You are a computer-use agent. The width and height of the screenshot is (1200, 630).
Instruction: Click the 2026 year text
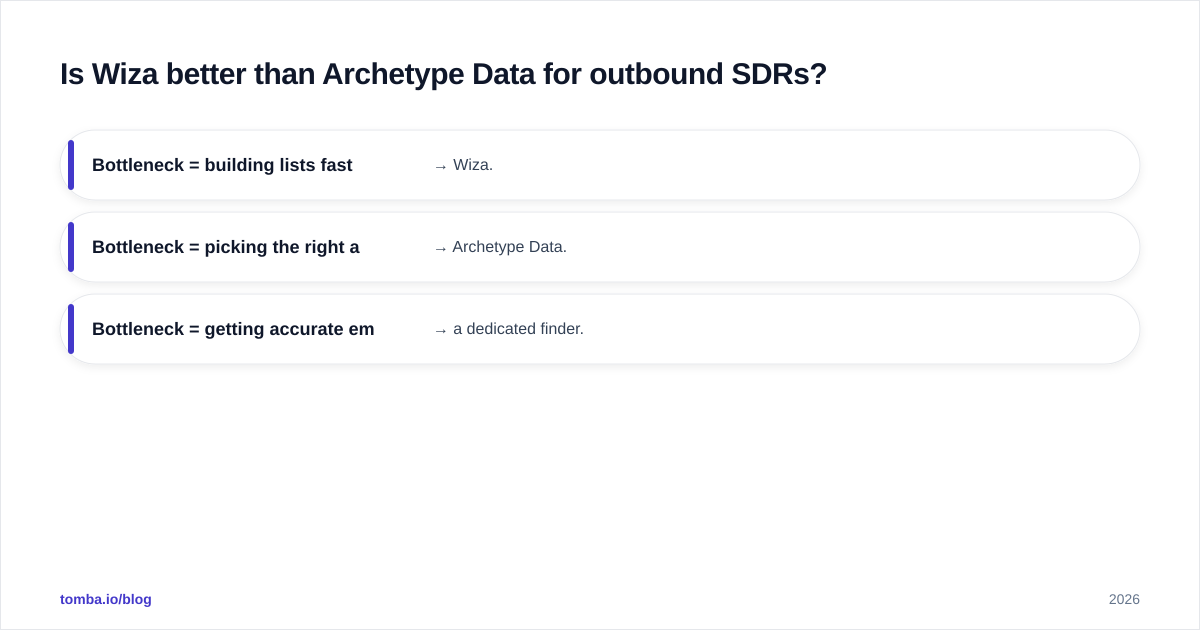pyautogui.click(x=1124, y=599)
